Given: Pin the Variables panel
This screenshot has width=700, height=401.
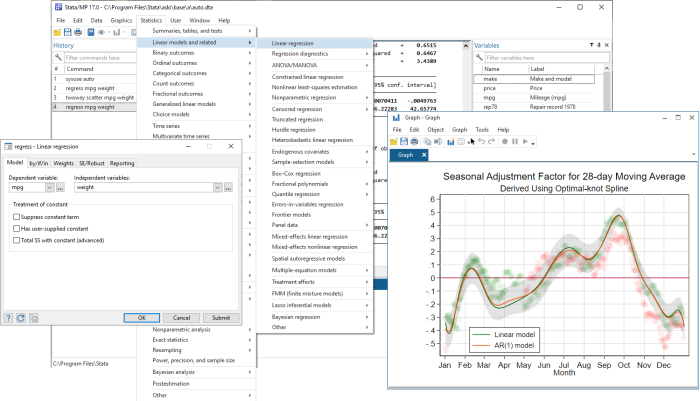Looking at the screenshot, I should [x=599, y=45].
